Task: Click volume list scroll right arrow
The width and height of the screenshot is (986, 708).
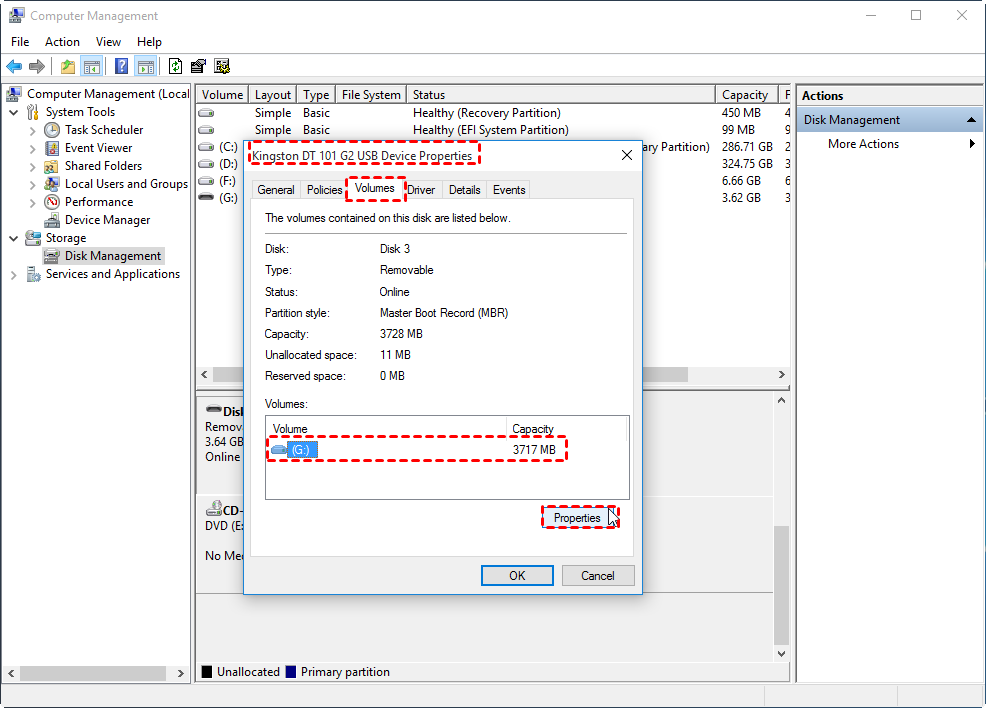Action: tap(782, 375)
